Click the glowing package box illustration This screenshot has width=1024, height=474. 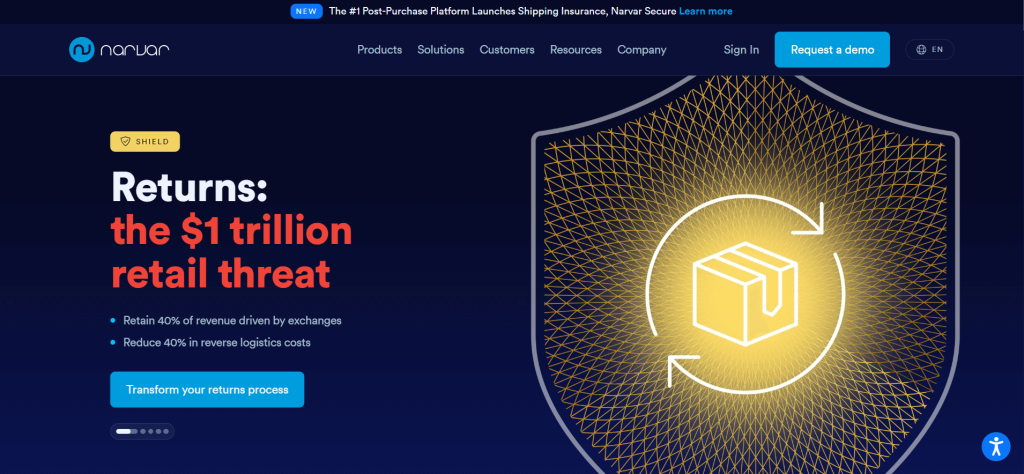pos(744,292)
